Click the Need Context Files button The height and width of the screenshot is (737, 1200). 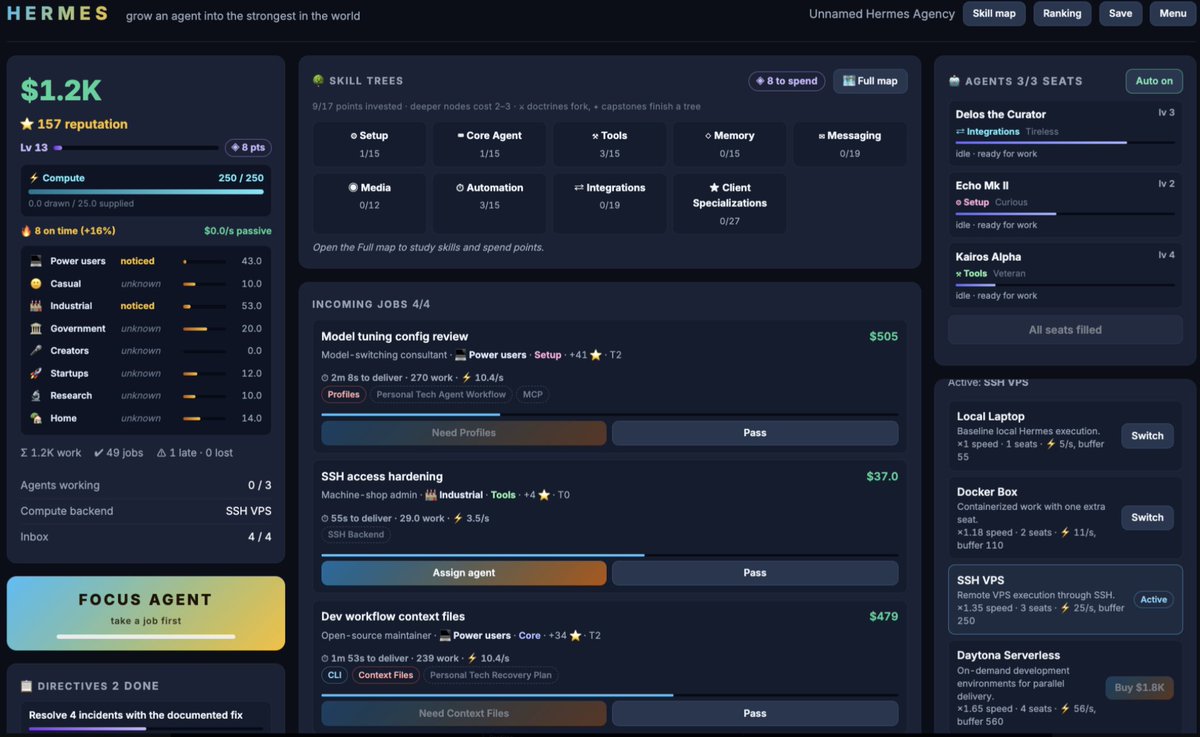[x=464, y=713]
